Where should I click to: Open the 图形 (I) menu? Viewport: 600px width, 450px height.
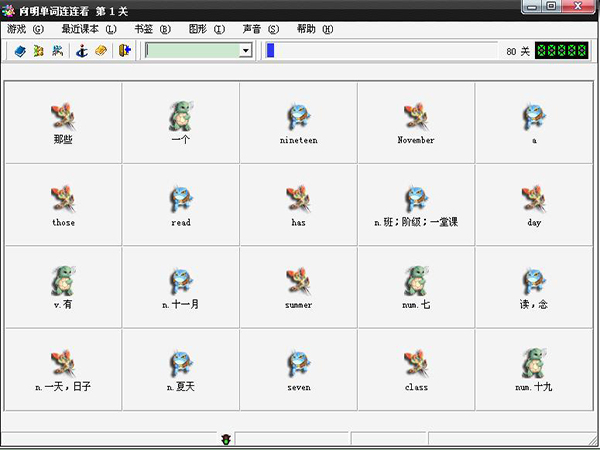(x=207, y=29)
